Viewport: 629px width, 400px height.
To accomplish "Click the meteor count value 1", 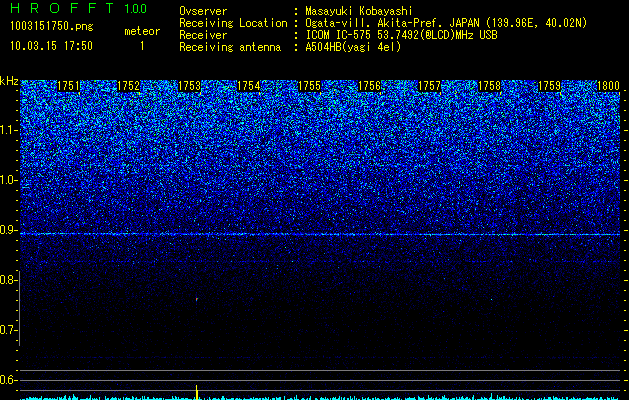I will (x=142, y=46).
